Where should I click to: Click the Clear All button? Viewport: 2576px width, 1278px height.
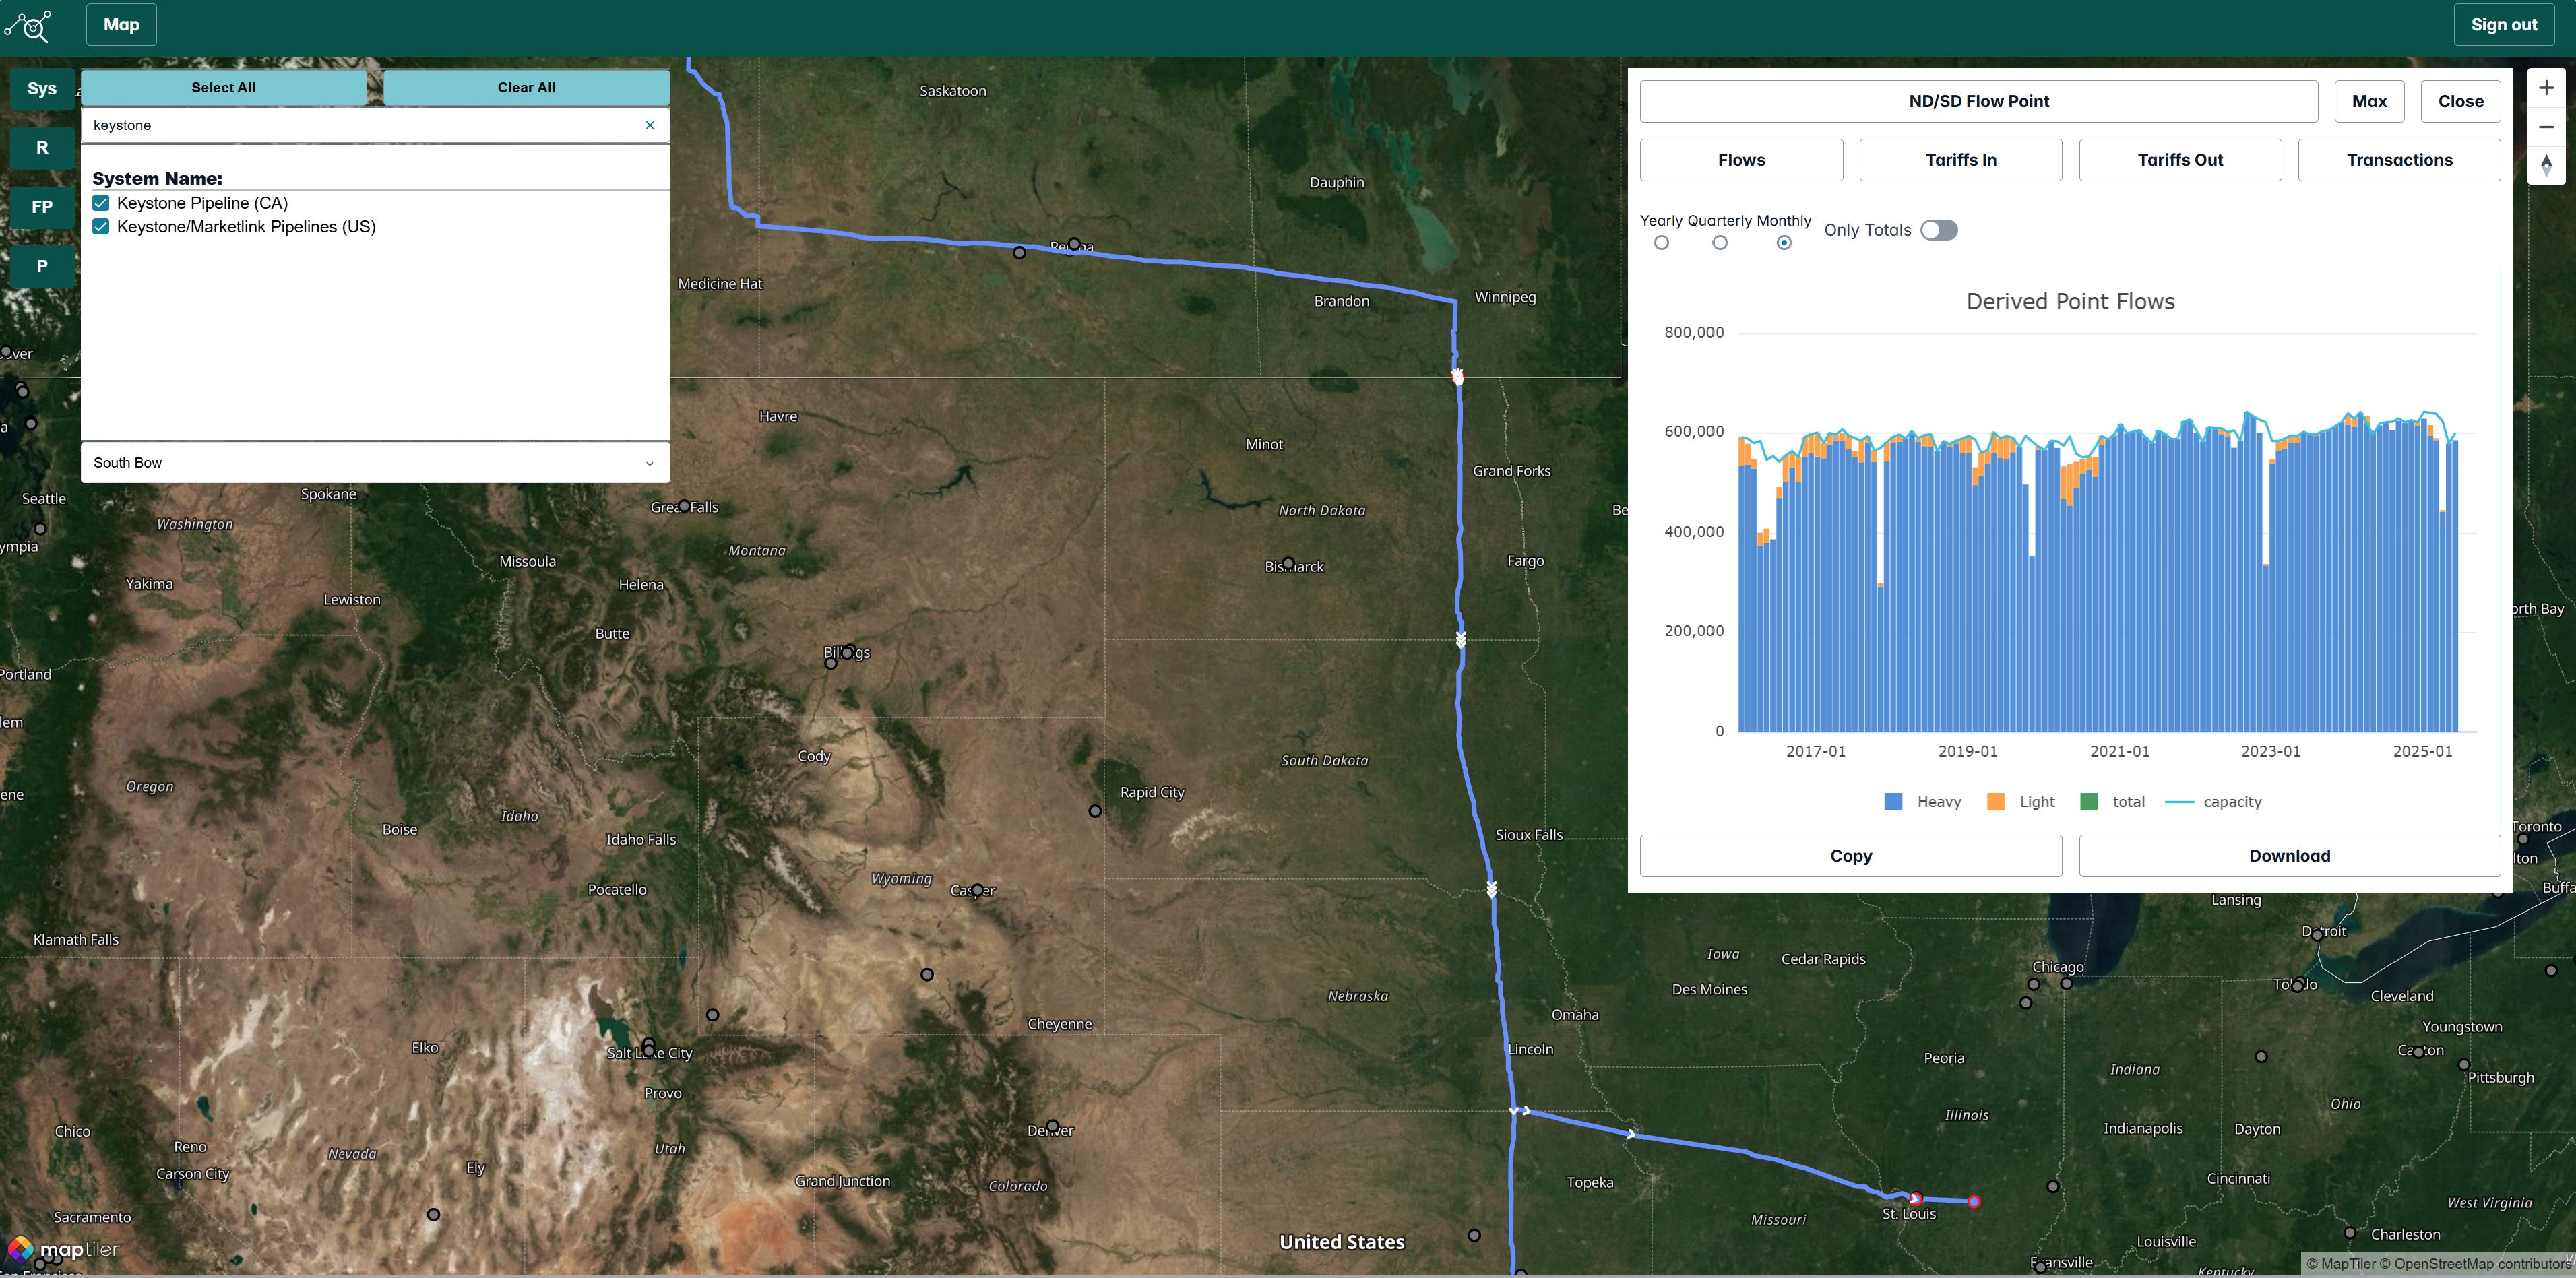pos(526,88)
